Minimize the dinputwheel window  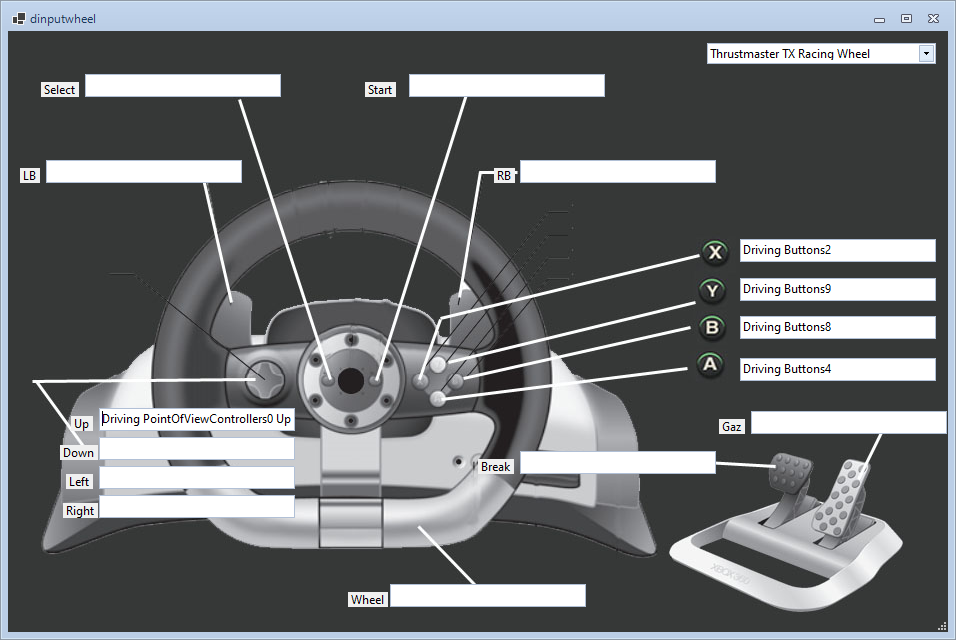coord(879,19)
